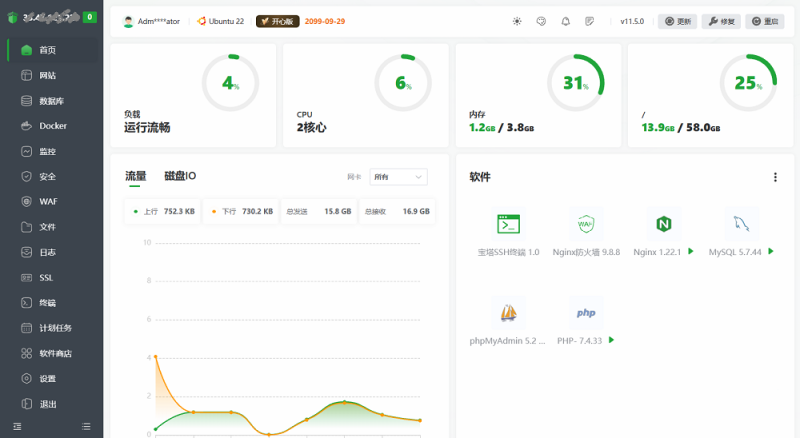Click the v11.5.0 version label
800x438 pixels.
(632, 21)
